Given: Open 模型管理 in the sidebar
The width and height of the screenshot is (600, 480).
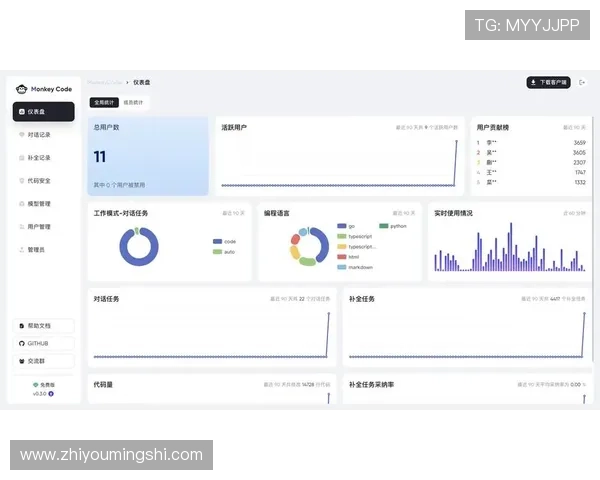Looking at the screenshot, I should (44, 204).
